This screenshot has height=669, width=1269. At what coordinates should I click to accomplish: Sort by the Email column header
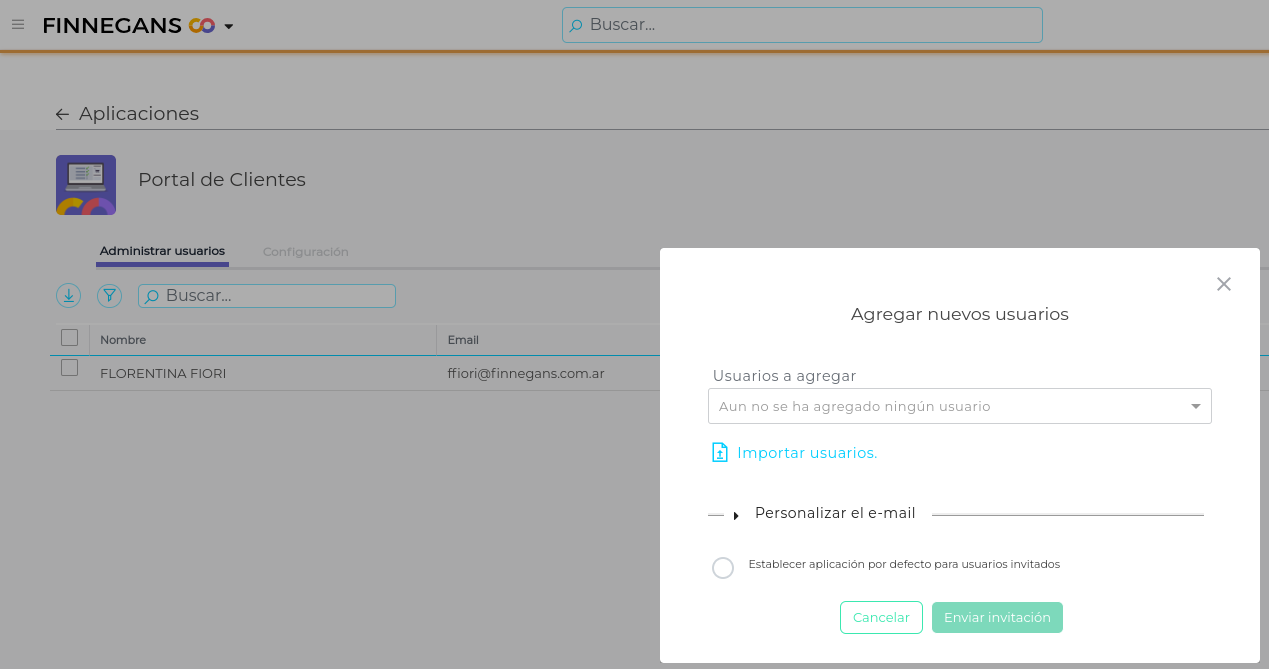pyautogui.click(x=463, y=340)
